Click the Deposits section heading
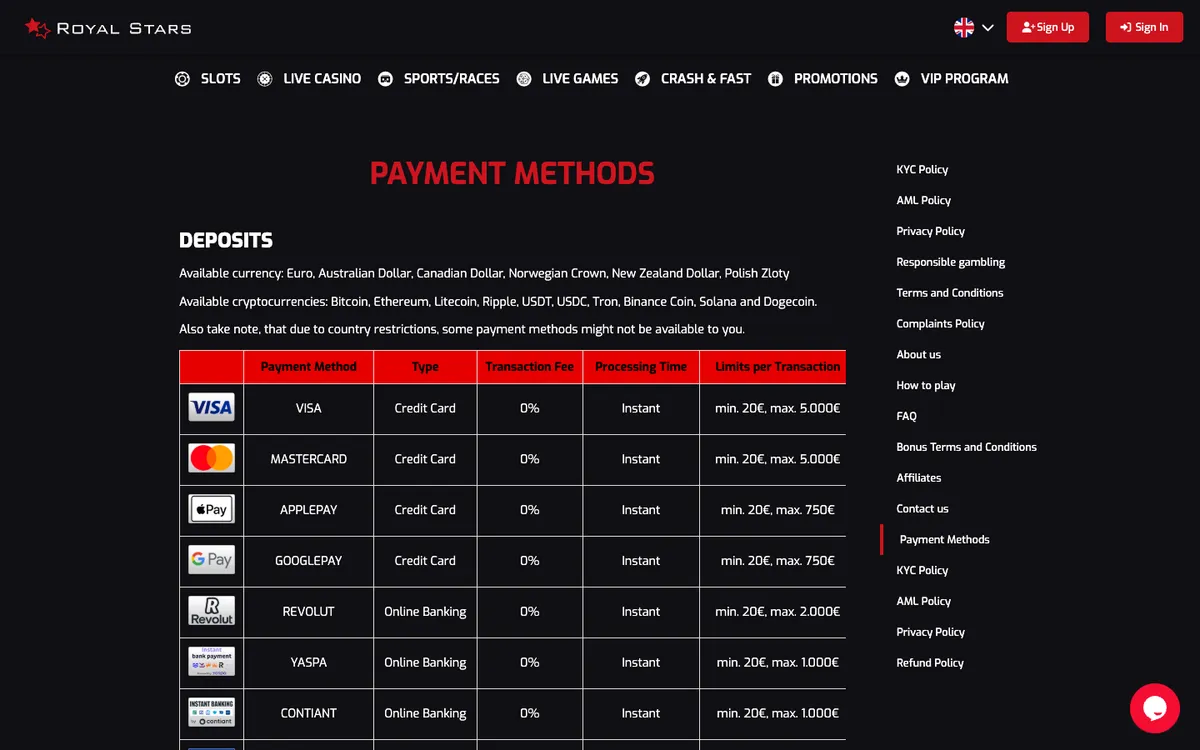The height and width of the screenshot is (750, 1200). tap(226, 241)
